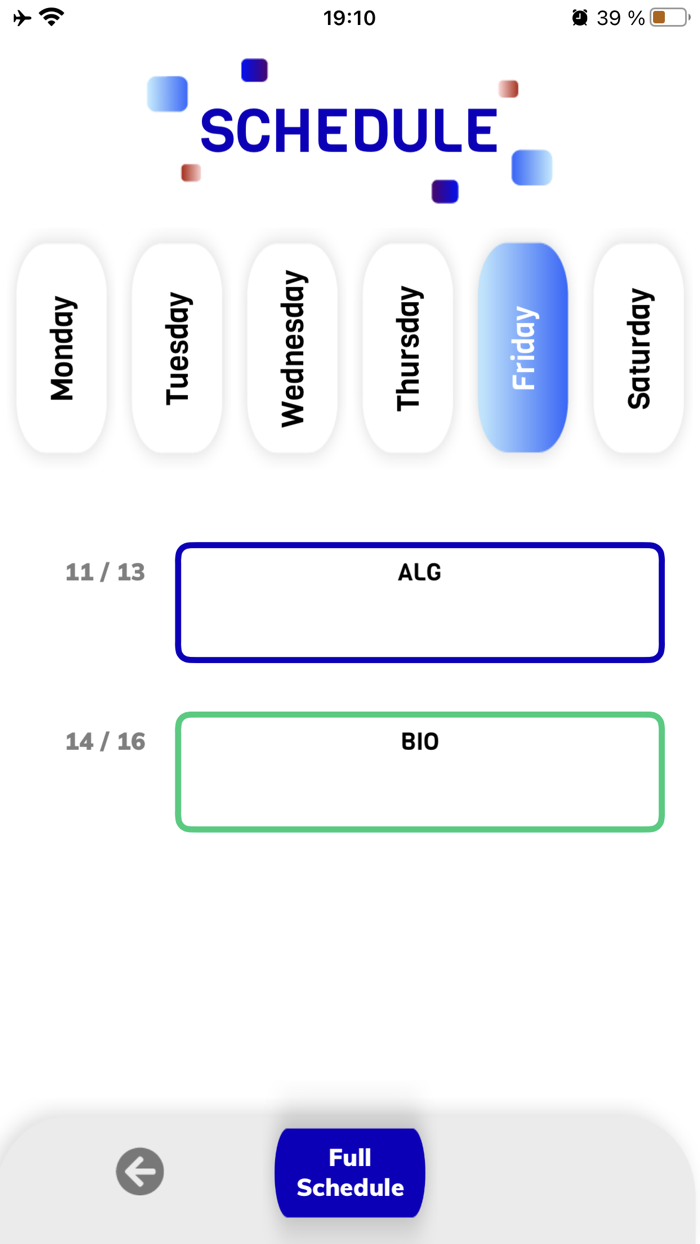The height and width of the screenshot is (1244, 700).
Task: Open the ALG lesson card
Action: 419,602
